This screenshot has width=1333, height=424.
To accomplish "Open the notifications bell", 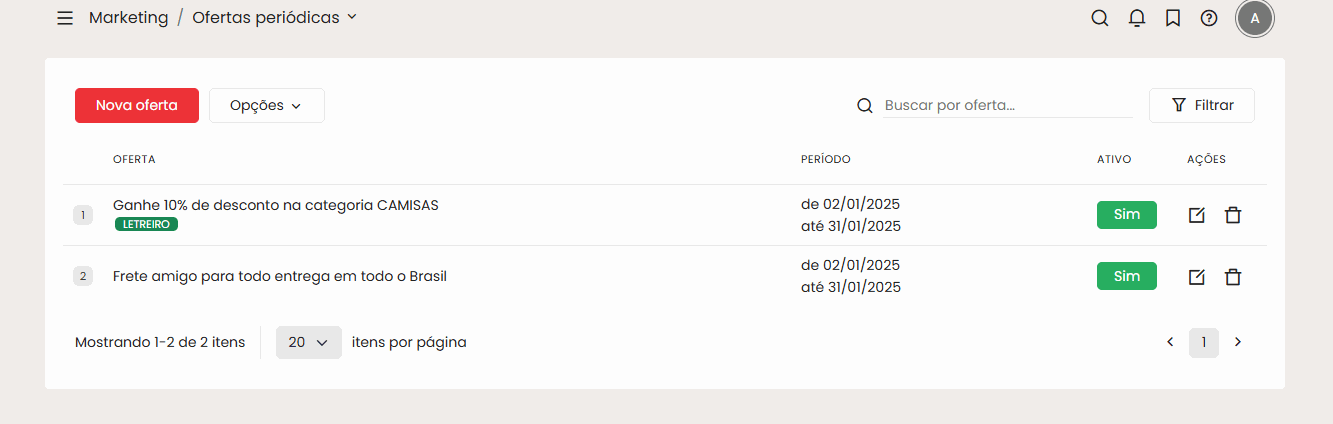I will [x=1137, y=18].
